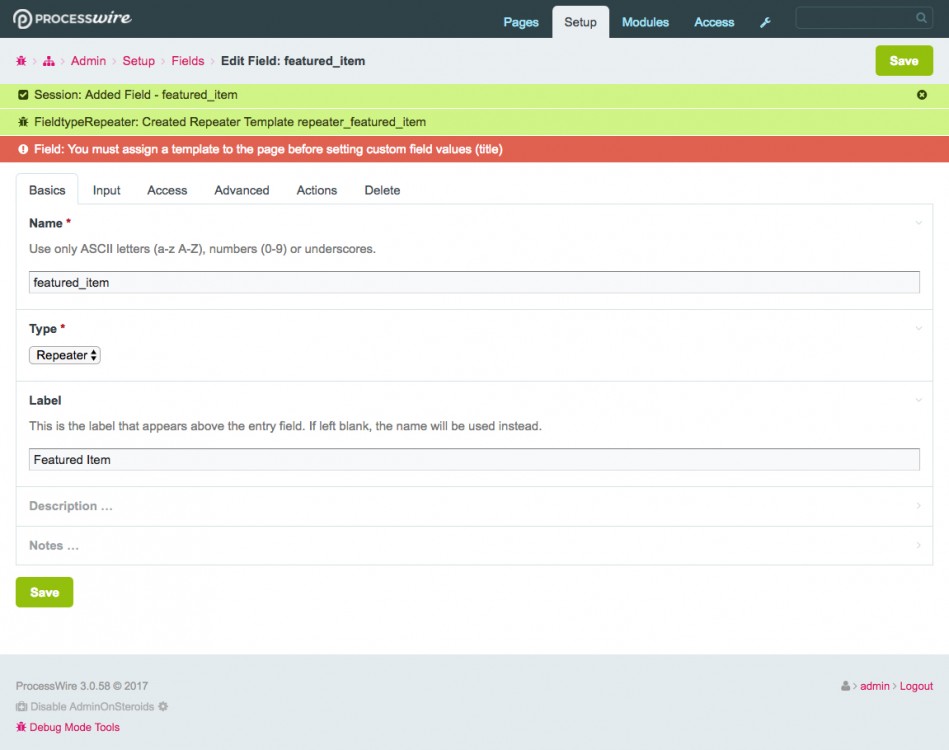Dismiss the session notice with X icon
The image size is (949, 750).
[922, 95]
